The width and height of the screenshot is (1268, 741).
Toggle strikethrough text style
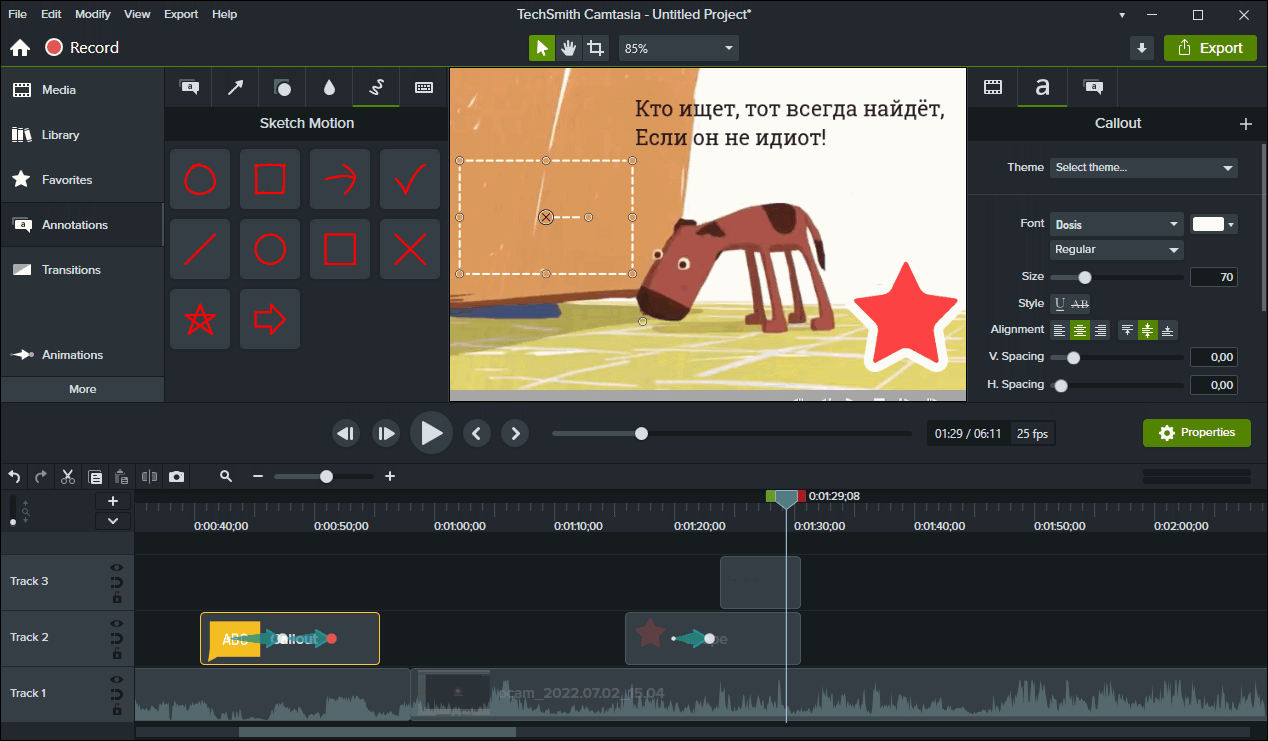tap(1080, 303)
